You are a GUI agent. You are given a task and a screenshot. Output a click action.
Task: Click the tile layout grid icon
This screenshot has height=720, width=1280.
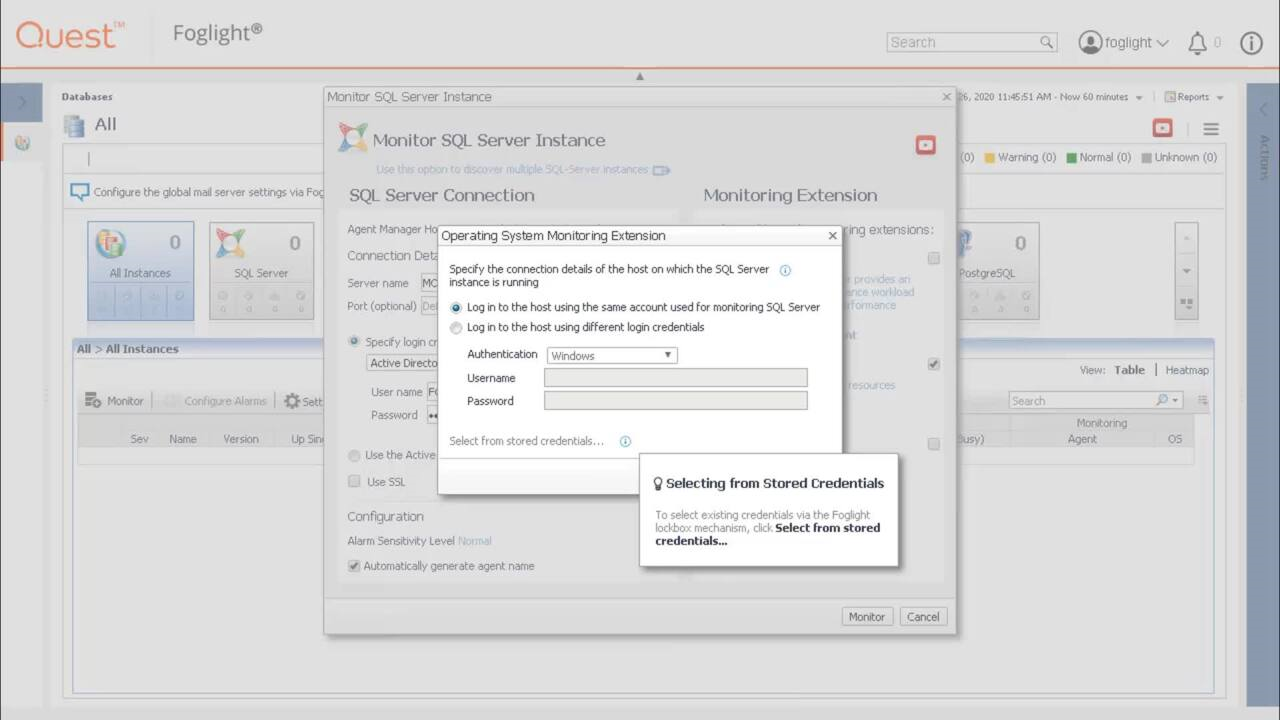pyautogui.click(x=1186, y=303)
